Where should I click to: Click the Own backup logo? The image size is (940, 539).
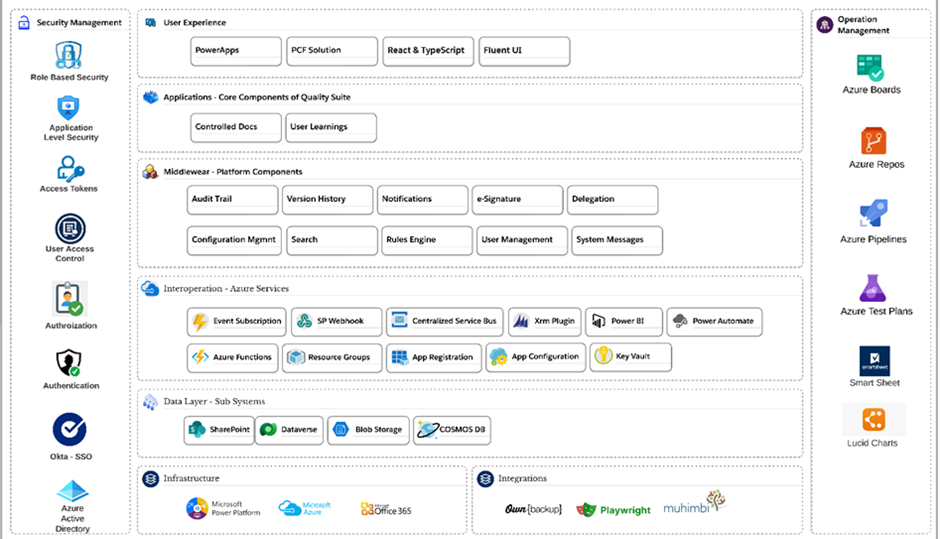[x=533, y=509]
